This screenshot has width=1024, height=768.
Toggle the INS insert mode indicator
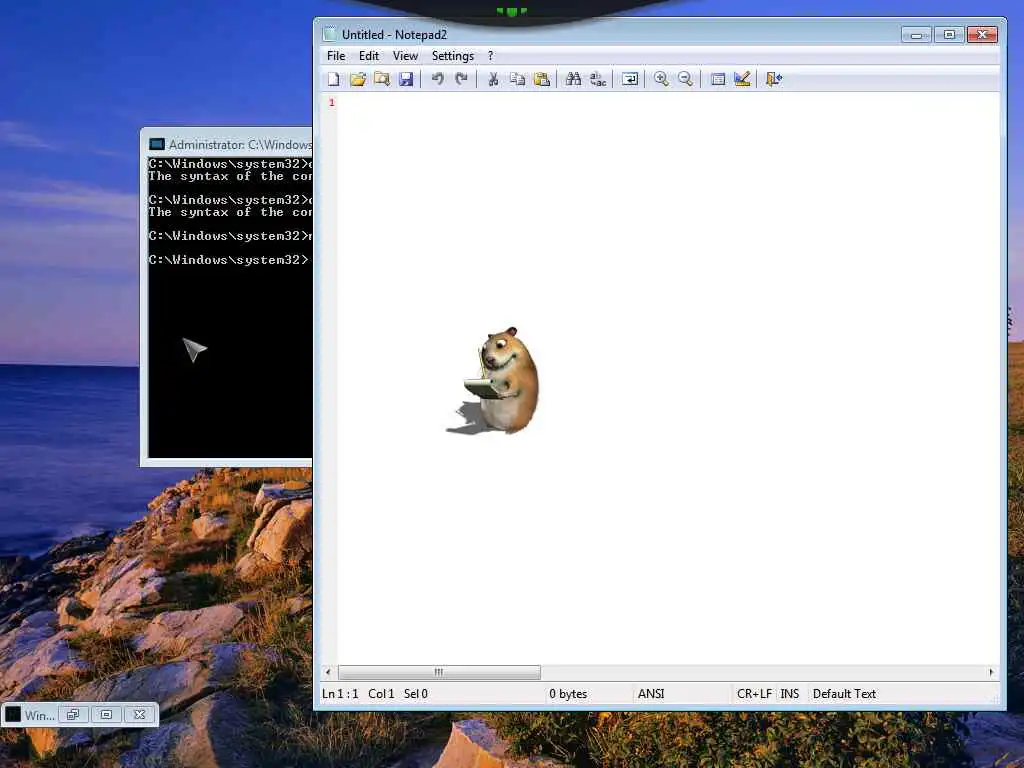790,694
